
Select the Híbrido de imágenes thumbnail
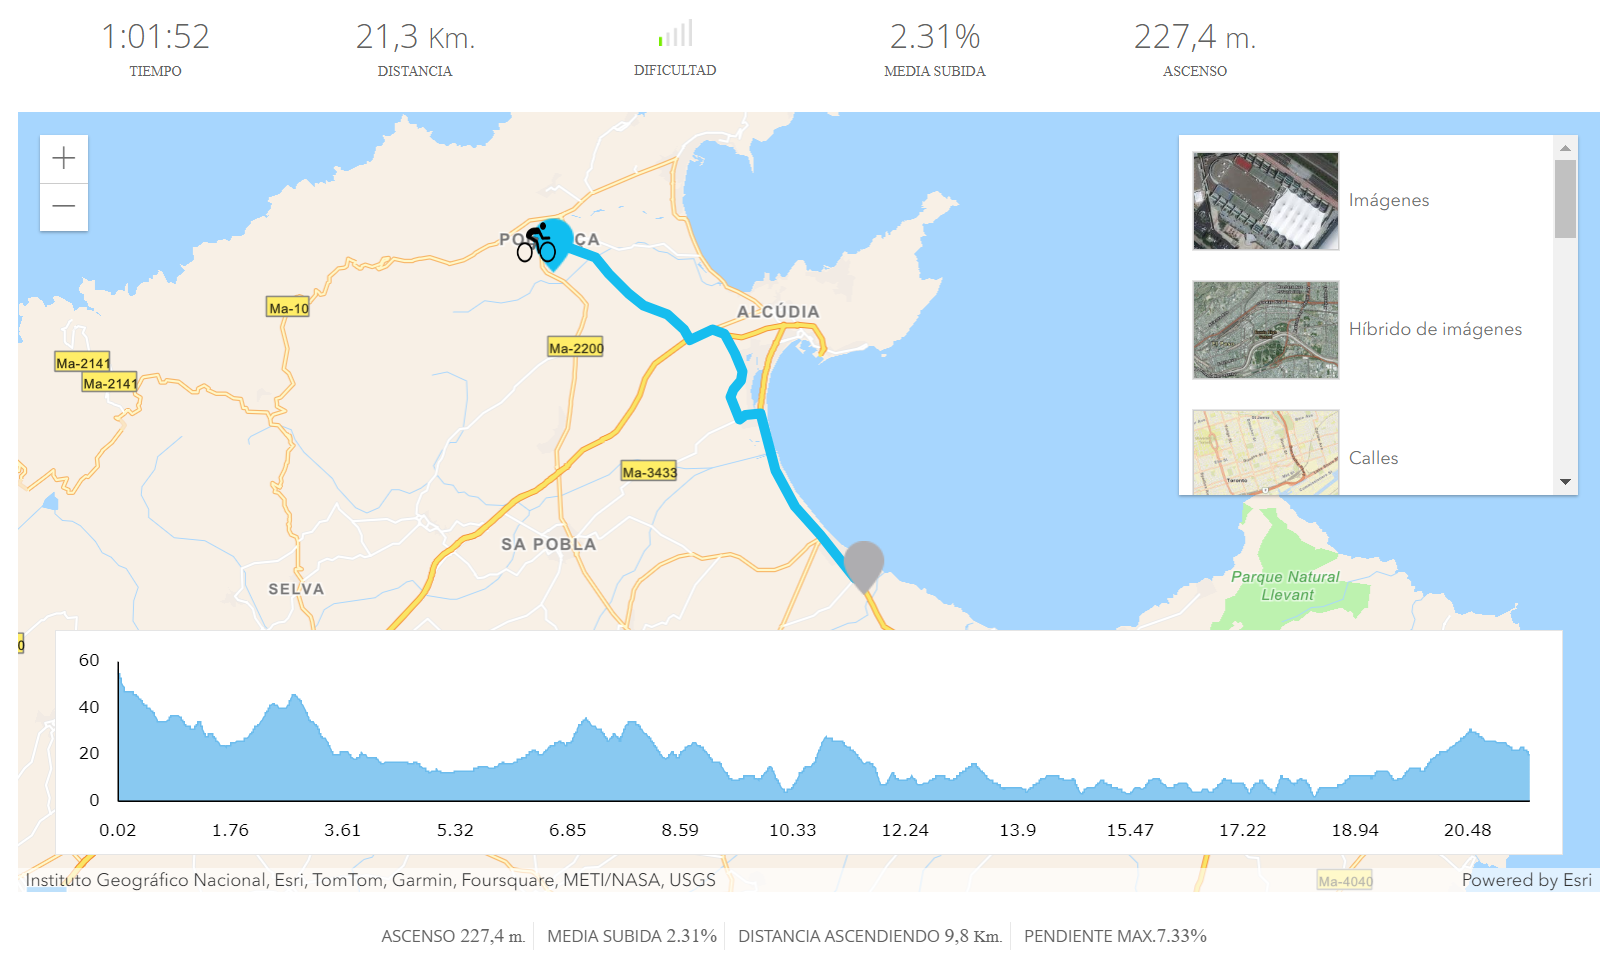coord(1265,330)
